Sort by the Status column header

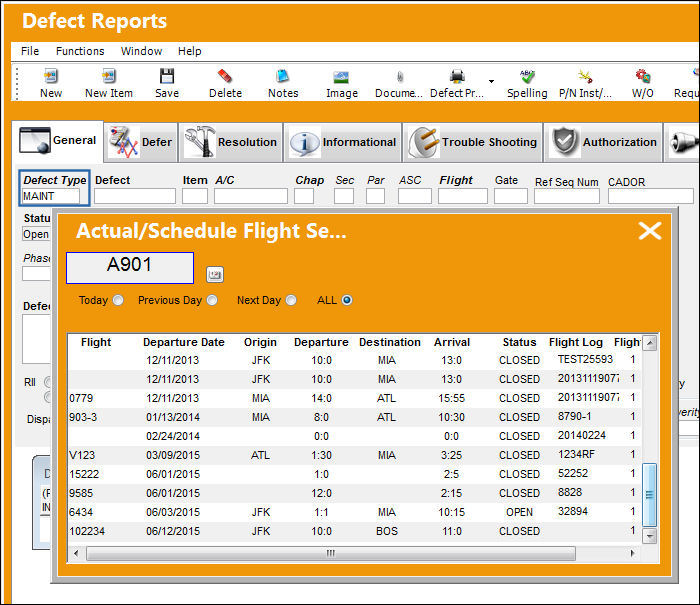pyautogui.click(x=519, y=342)
